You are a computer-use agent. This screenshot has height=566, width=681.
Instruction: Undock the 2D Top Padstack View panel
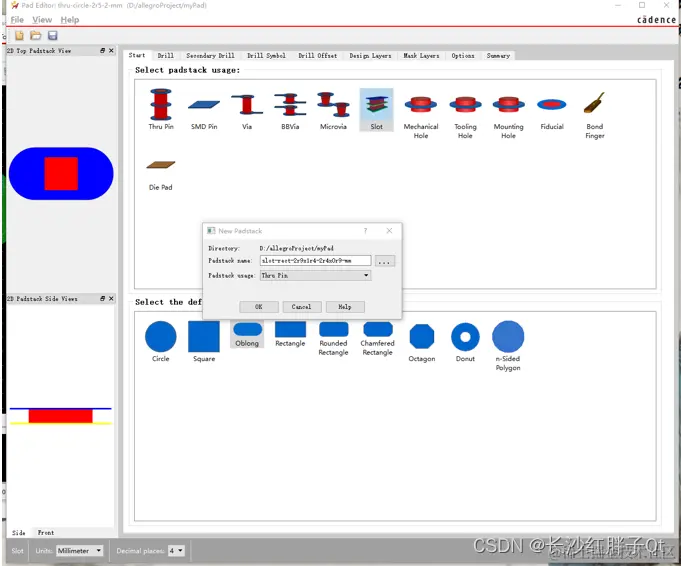click(x=102, y=50)
